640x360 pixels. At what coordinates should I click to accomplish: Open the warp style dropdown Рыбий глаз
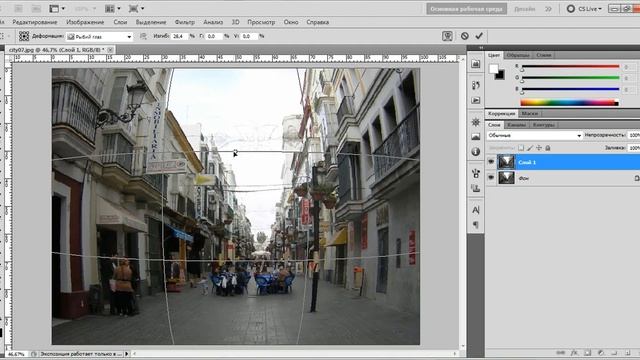(100, 36)
